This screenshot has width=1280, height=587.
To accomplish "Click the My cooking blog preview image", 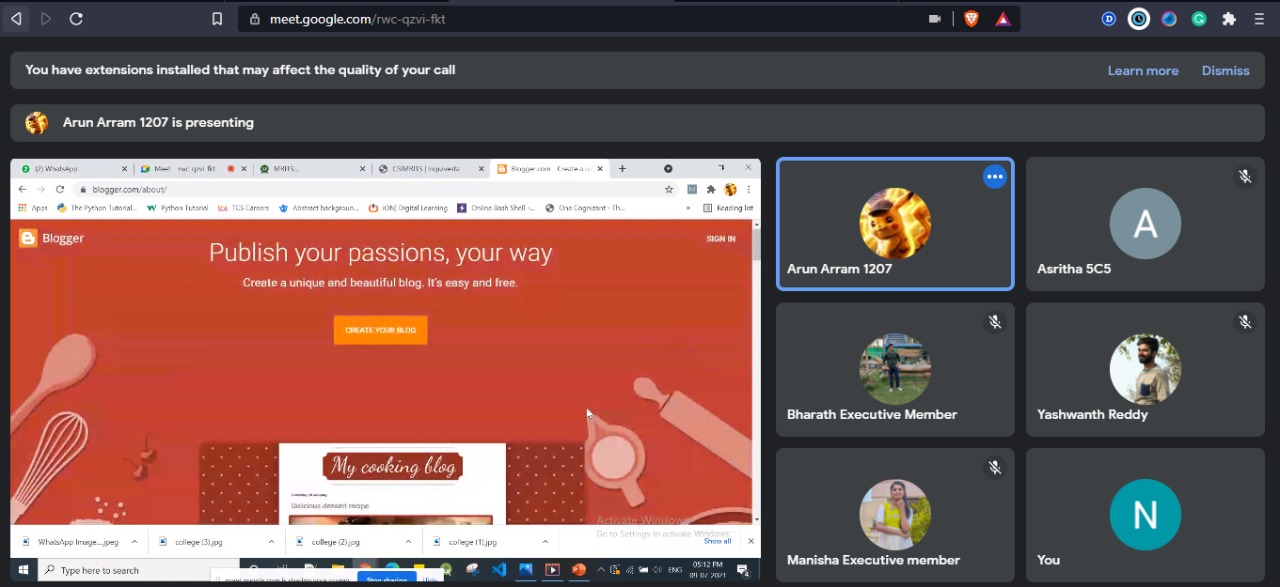I will point(392,484).
